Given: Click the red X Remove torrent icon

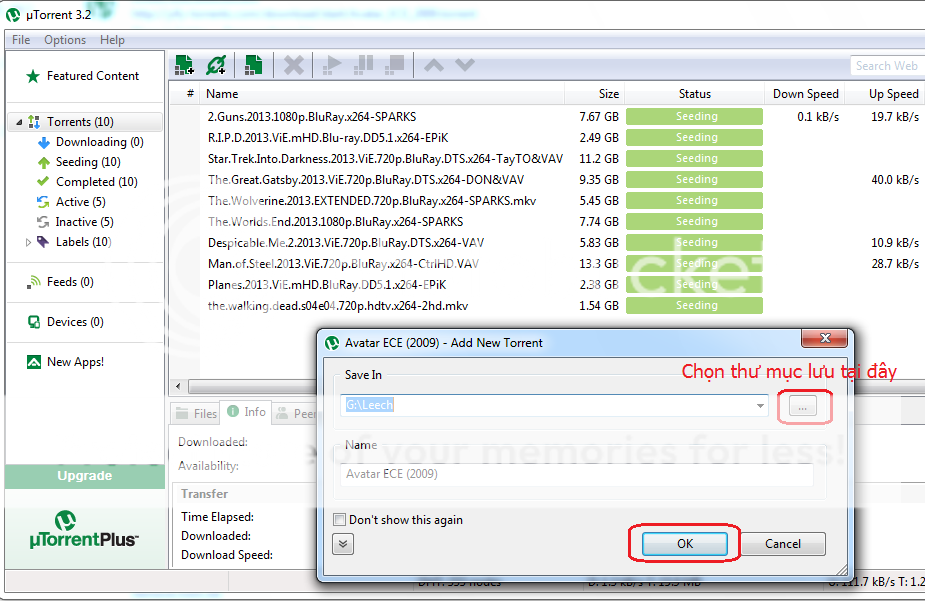Looking at the screenshot, I should pyautogui.click(x=293, y=65).
